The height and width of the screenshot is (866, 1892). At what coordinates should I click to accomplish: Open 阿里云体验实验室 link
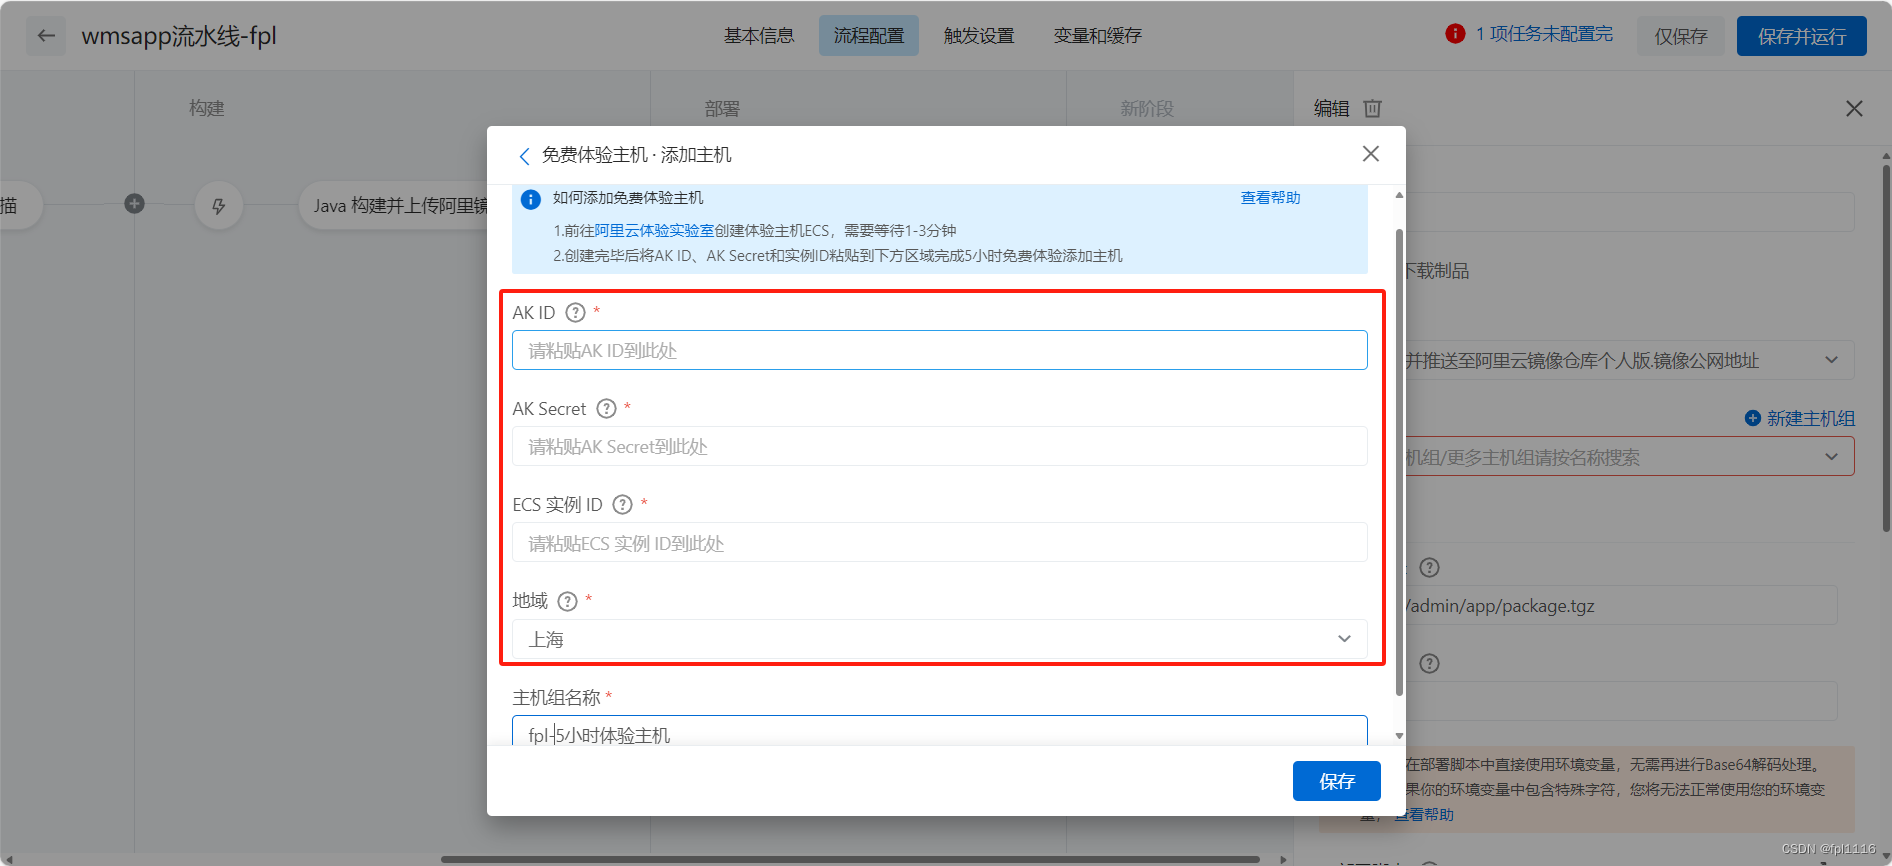tap(654, 230)
